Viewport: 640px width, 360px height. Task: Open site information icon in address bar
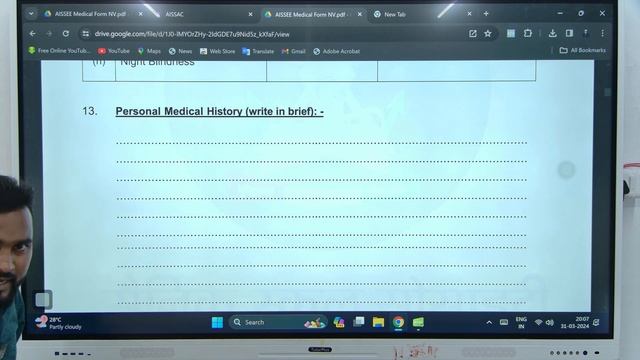point(85,34)
